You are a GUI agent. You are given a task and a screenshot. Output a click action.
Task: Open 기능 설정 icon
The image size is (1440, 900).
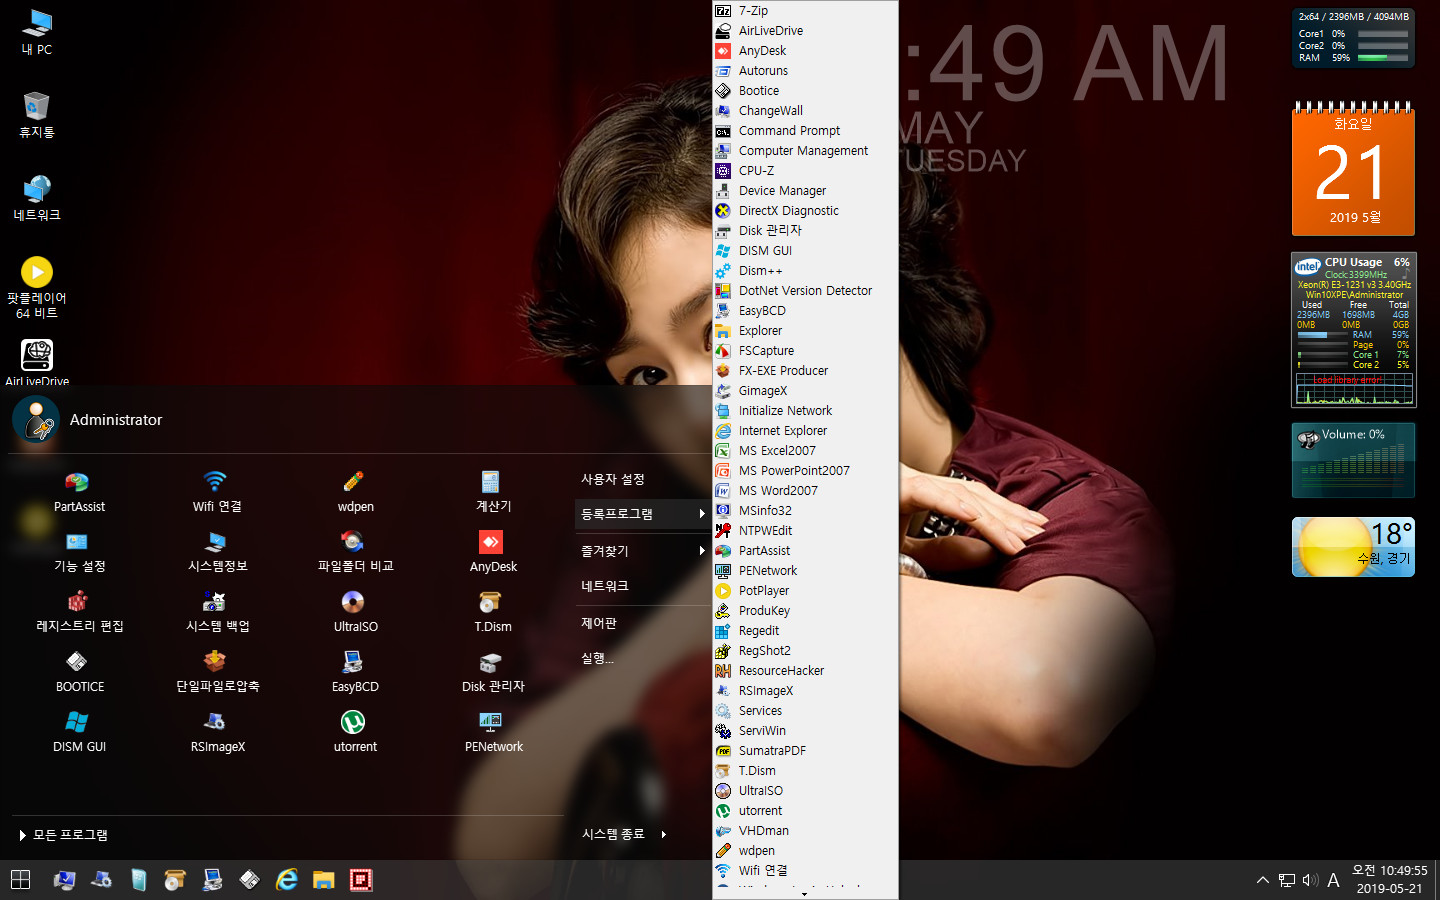[x=78, y=552]
